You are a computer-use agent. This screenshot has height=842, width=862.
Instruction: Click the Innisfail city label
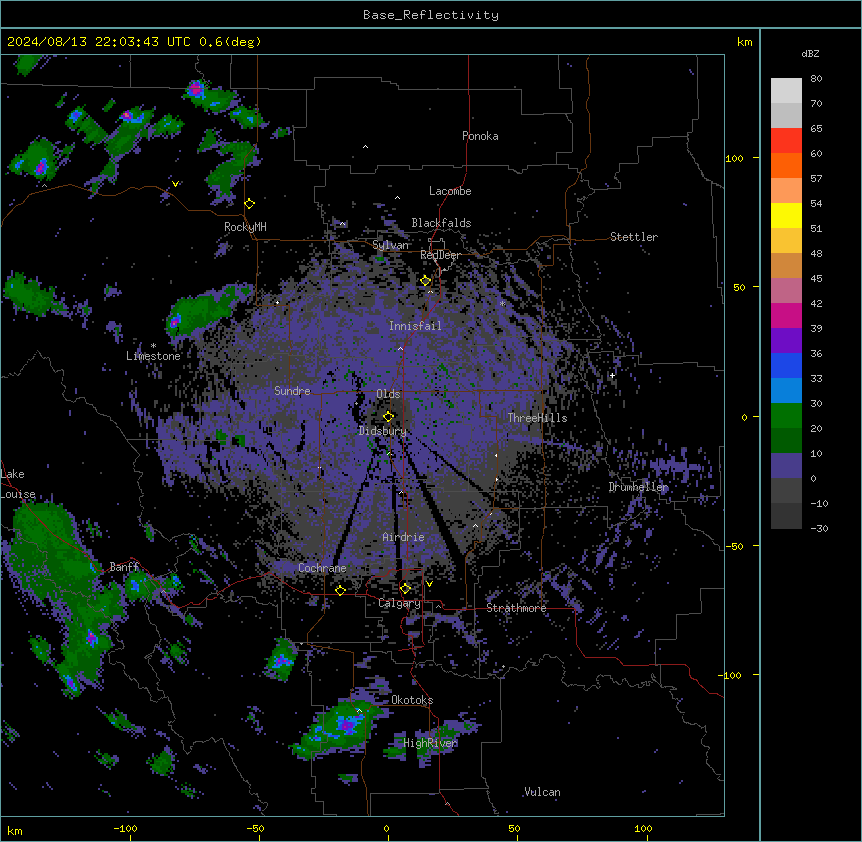click(415, 326)
